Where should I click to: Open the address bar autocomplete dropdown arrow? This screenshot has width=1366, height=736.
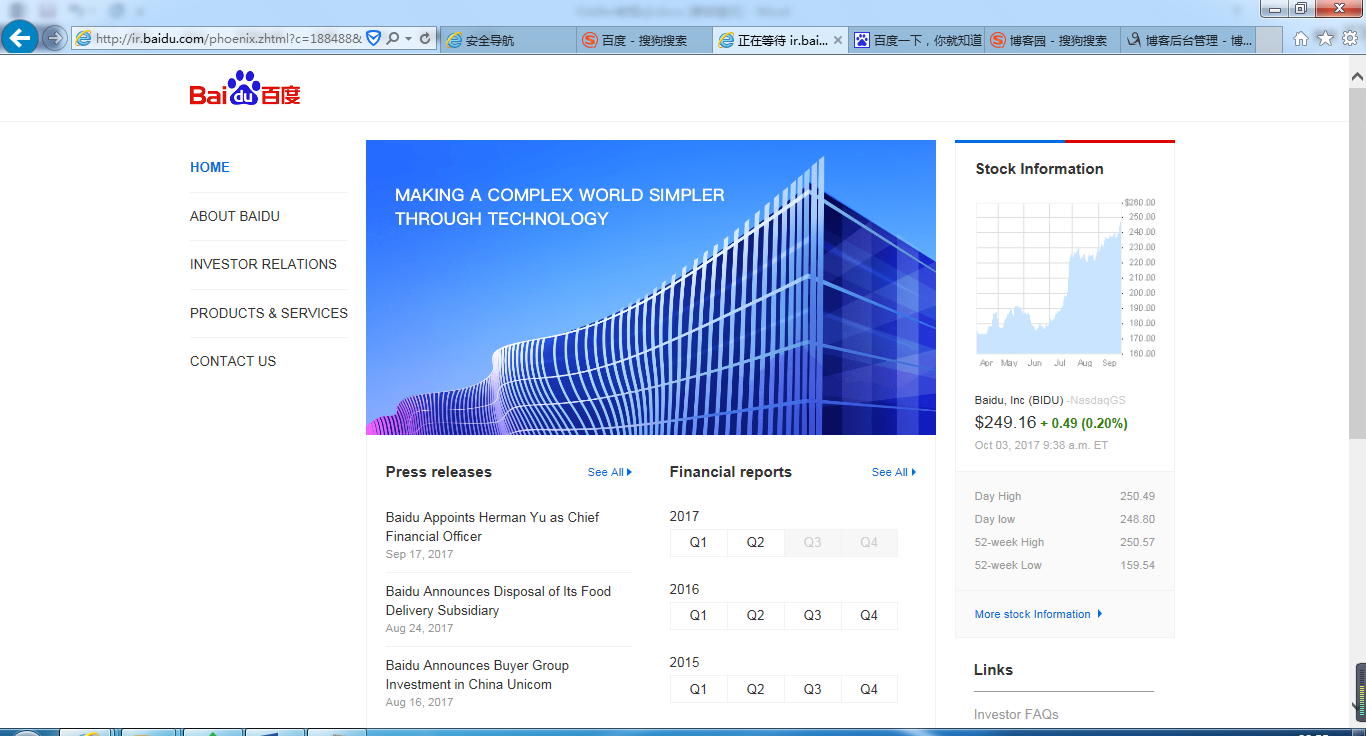408,39
